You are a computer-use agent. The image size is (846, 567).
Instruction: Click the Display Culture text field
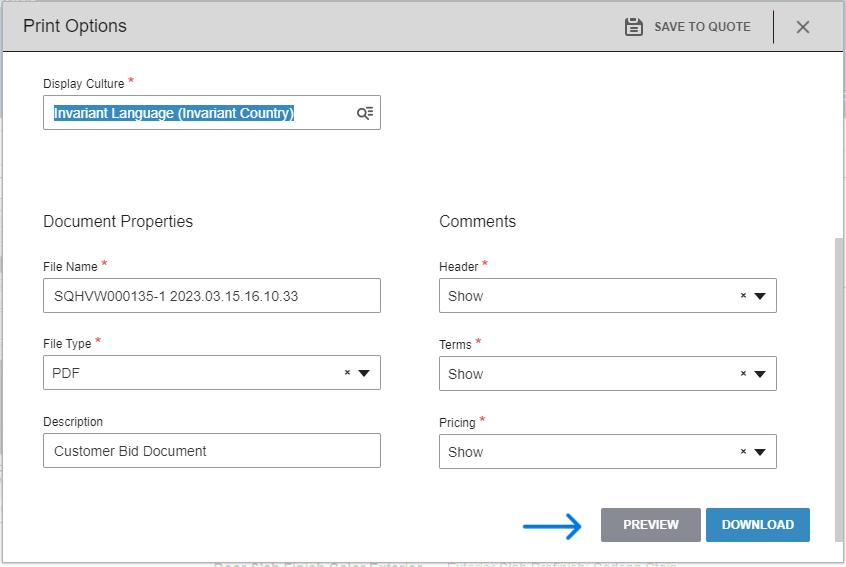(200, 113)
